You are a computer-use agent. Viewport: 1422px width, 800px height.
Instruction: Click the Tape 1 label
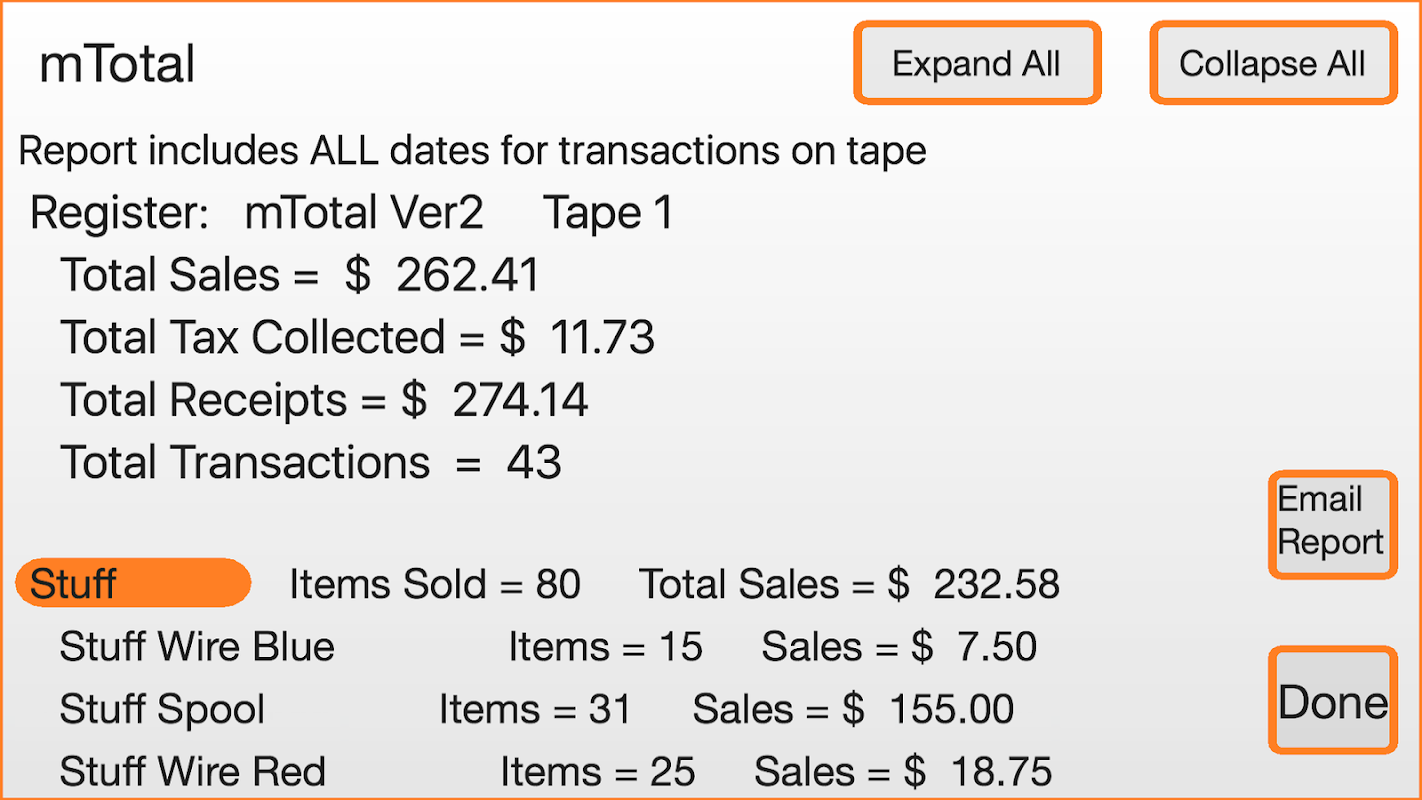608,213
